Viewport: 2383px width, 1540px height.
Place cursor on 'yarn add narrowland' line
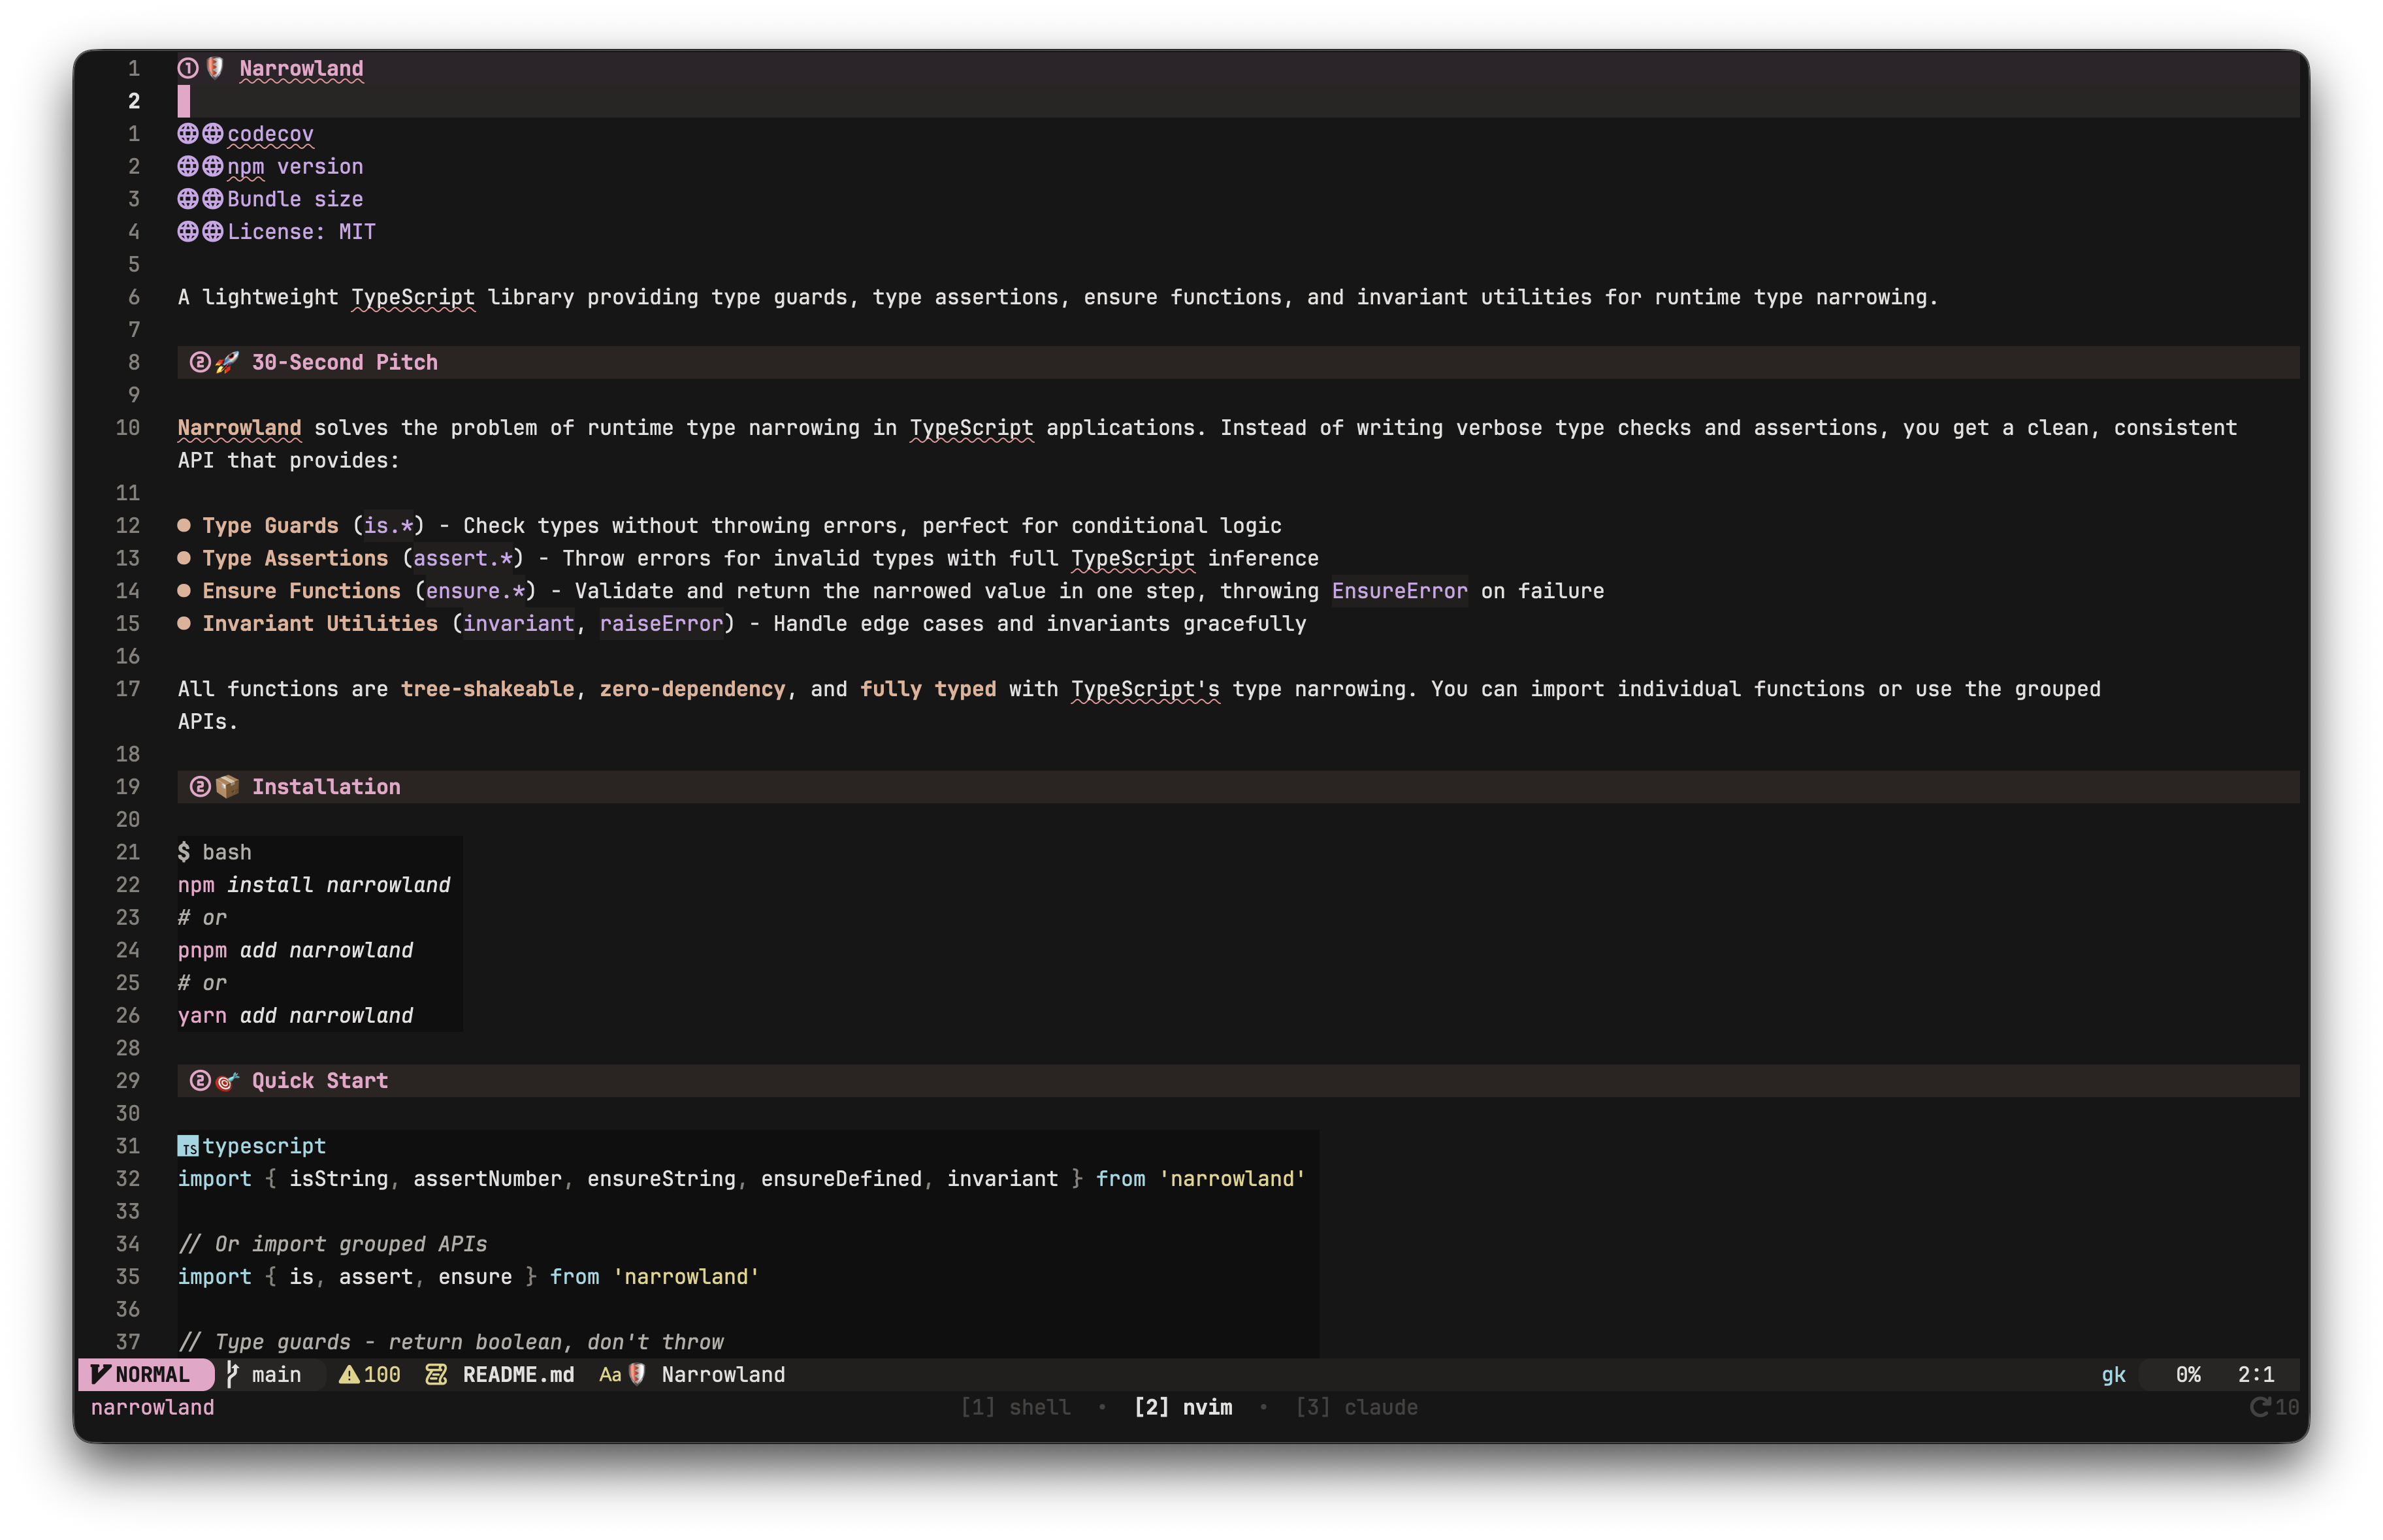click(295, 1015)
